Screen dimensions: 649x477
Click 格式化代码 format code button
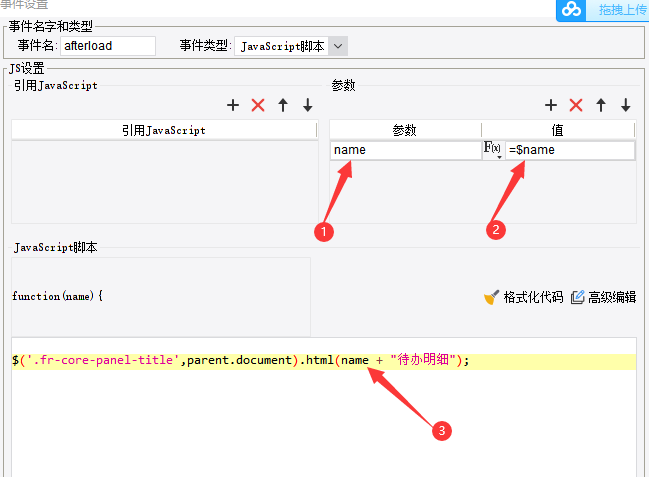(x=524, y=297)
